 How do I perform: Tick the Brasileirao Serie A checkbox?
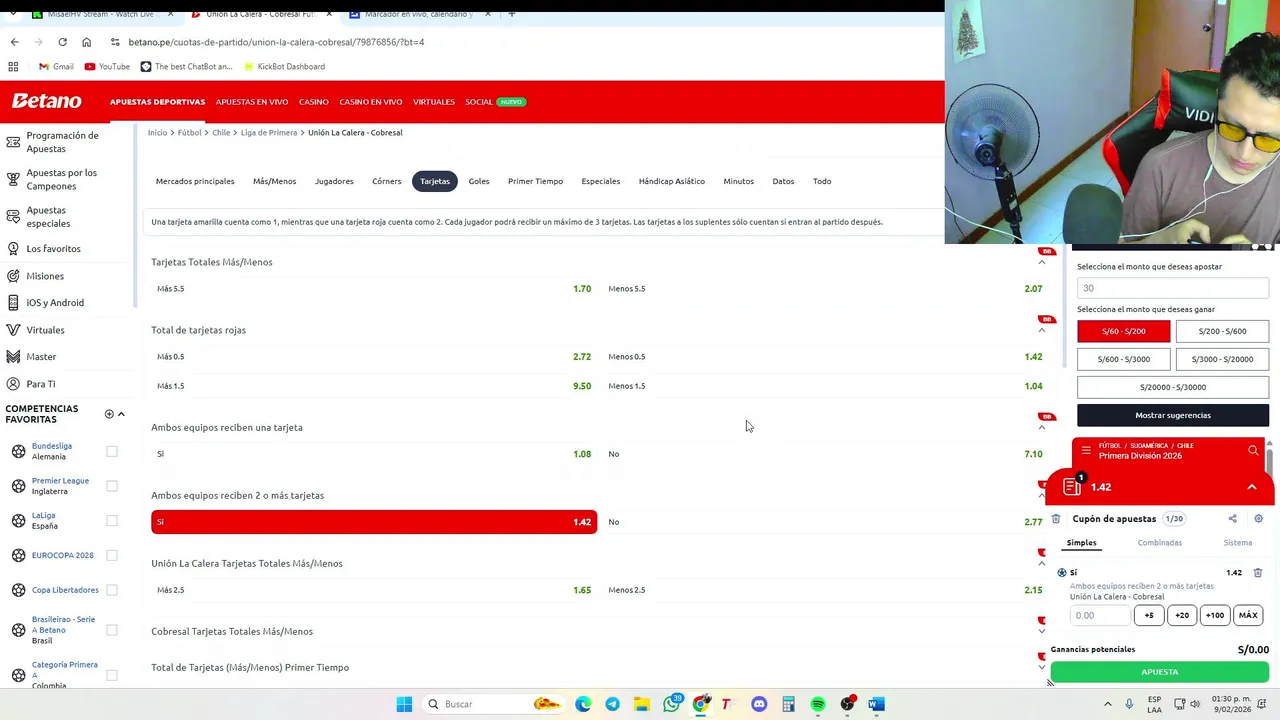[x=112, y=630]
